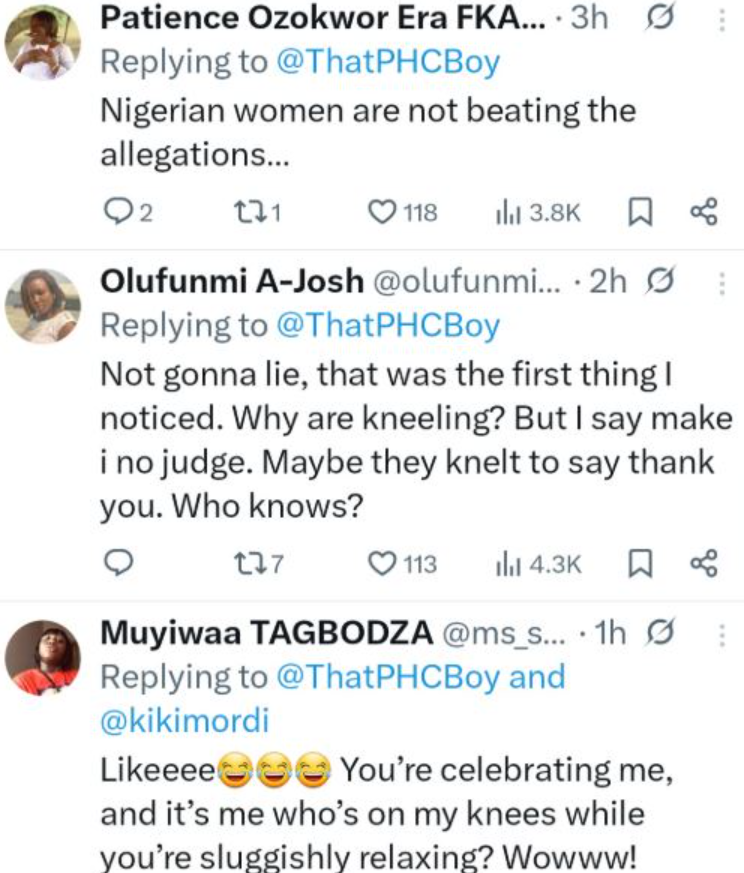This screenshot has height=873, width=744.
Task: Reply to Olufunmi A-Josh's tweet
Action: click(120, 564)
